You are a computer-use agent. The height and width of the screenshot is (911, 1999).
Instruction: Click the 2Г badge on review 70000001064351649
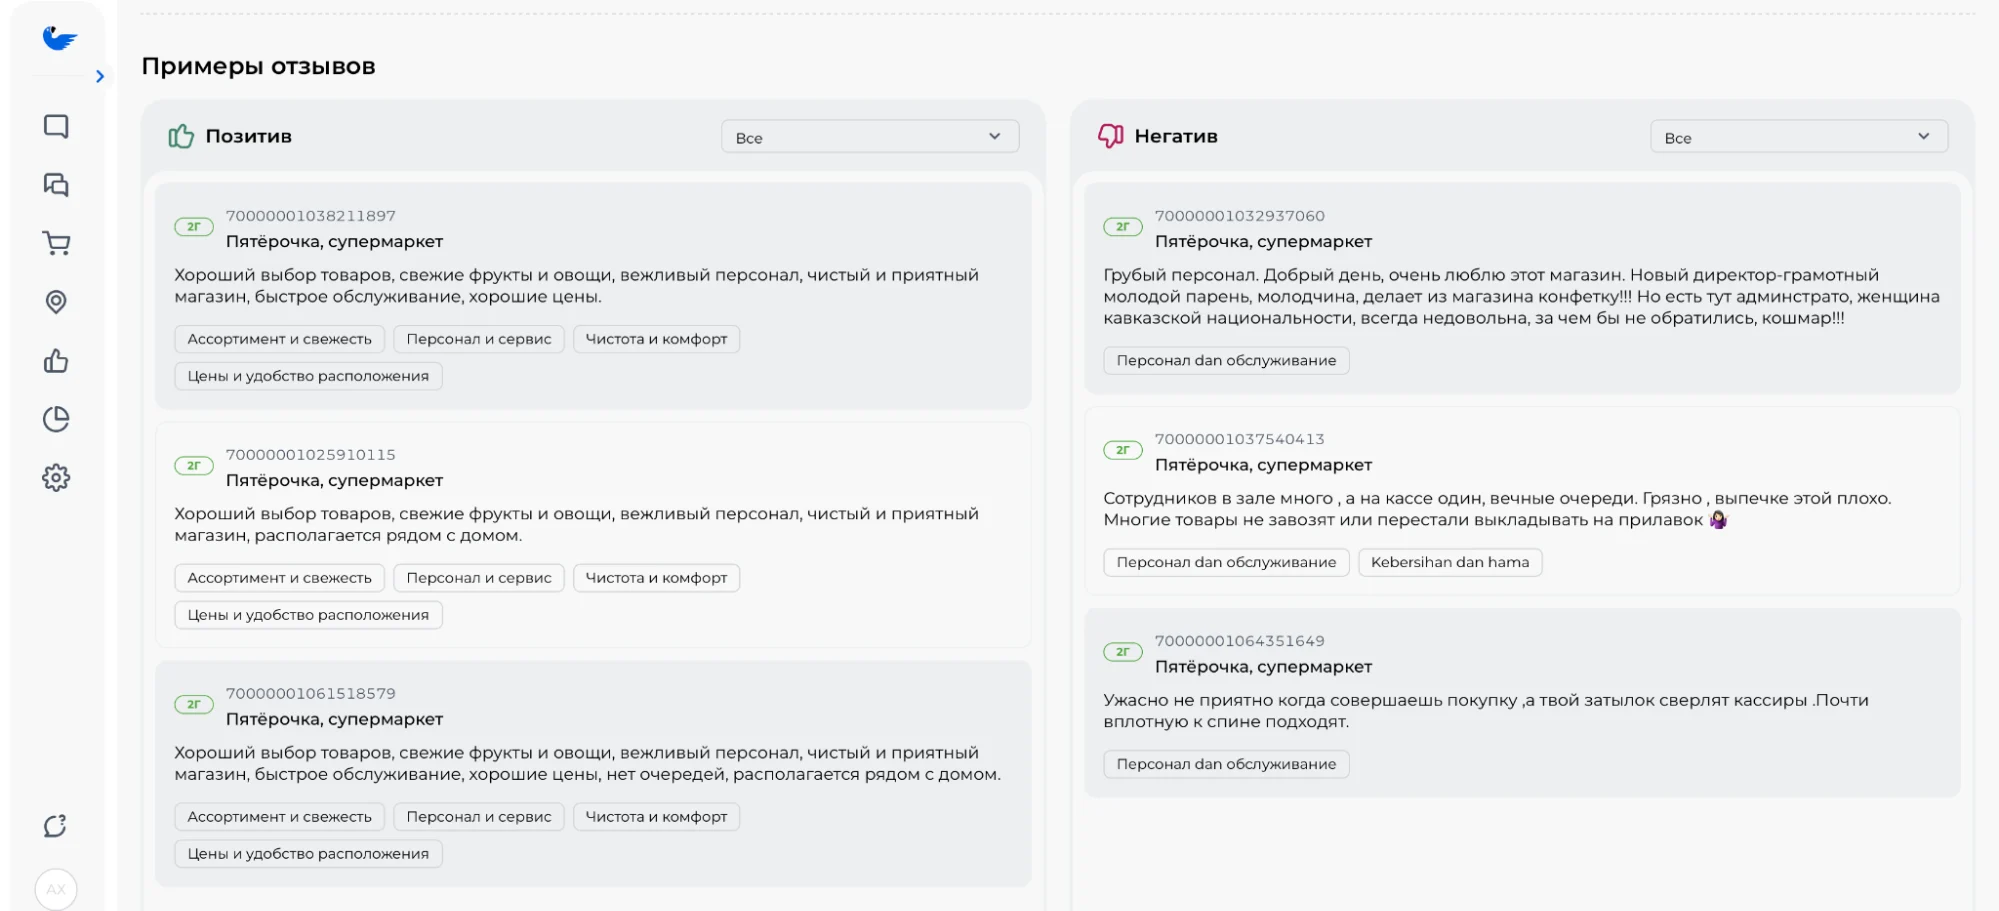point(1123,652)
